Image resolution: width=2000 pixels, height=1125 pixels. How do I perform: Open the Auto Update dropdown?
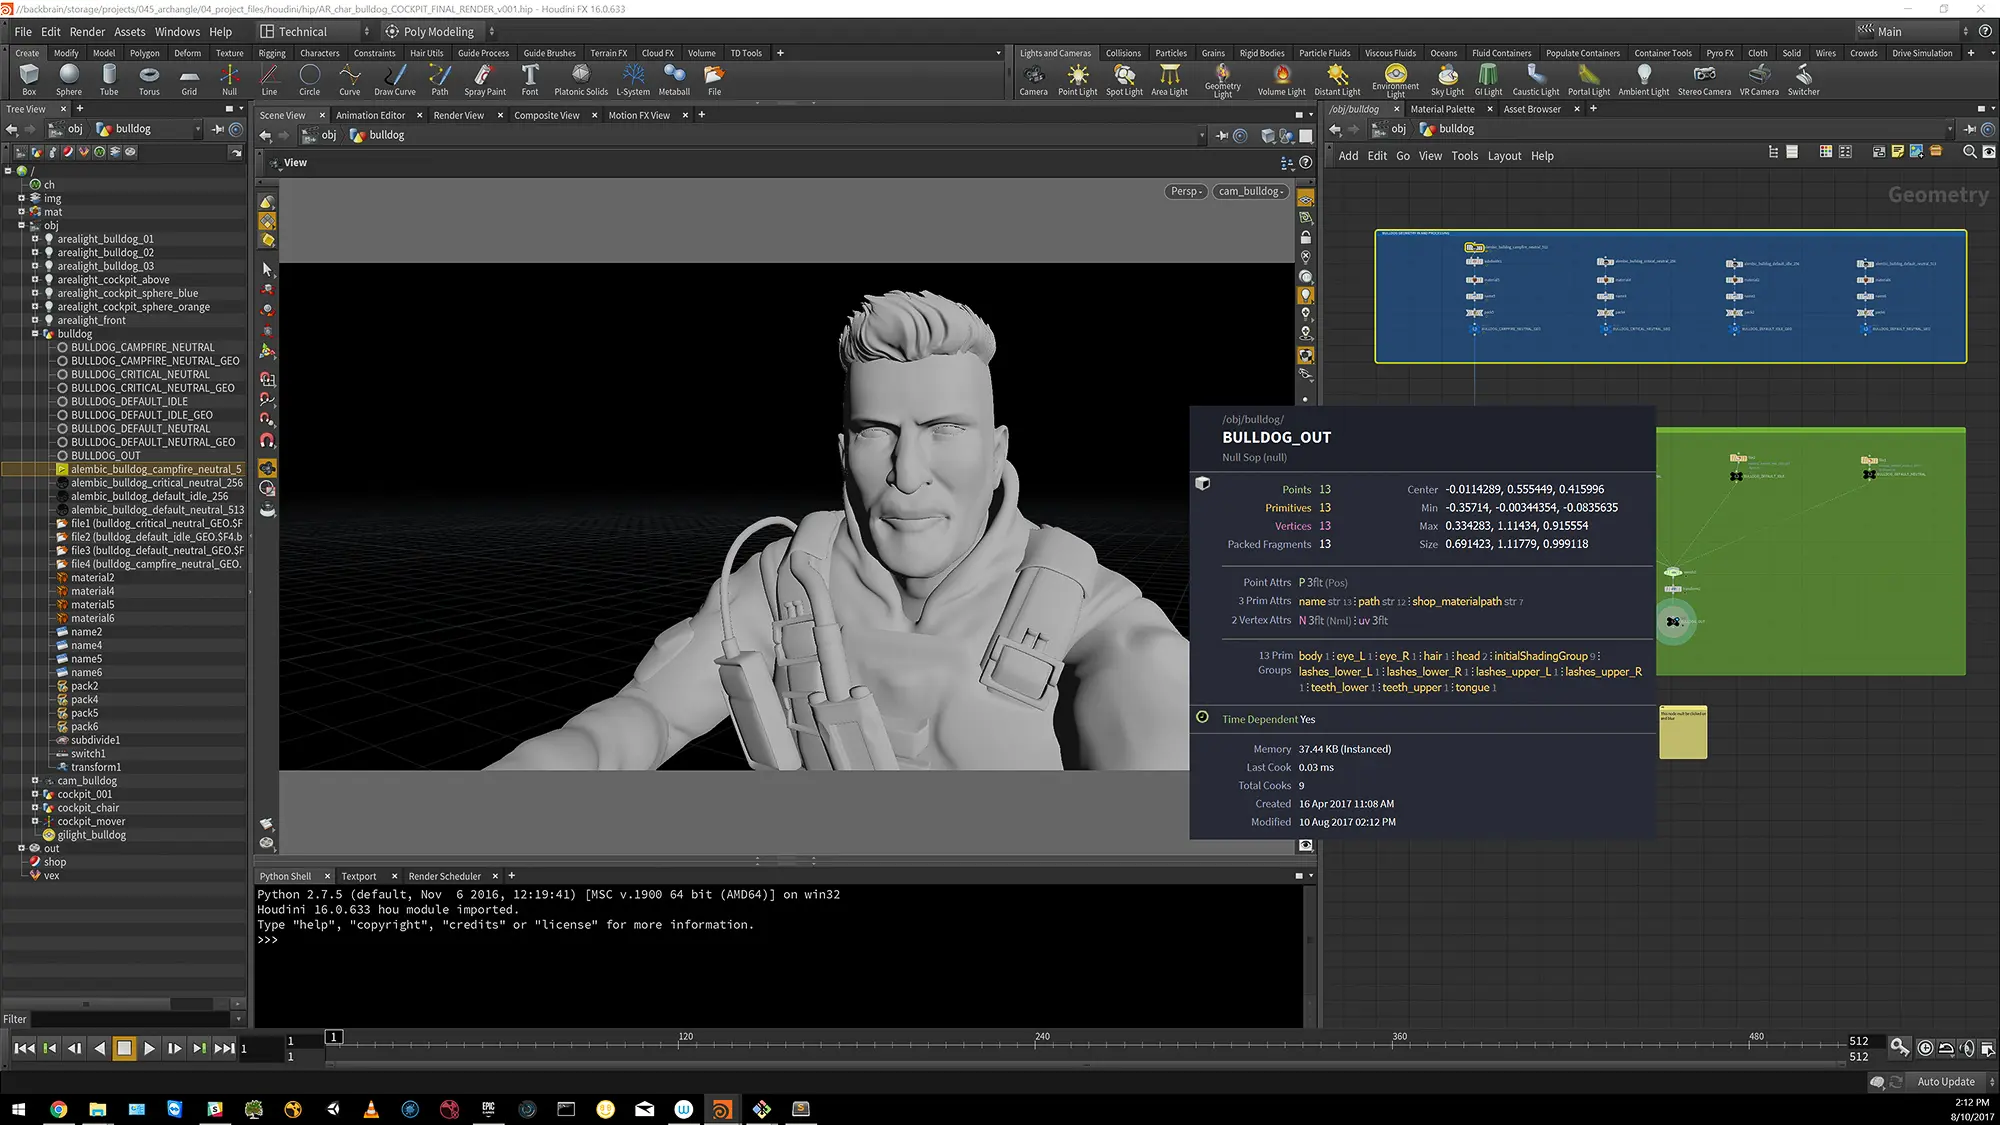[1948, 1081]
